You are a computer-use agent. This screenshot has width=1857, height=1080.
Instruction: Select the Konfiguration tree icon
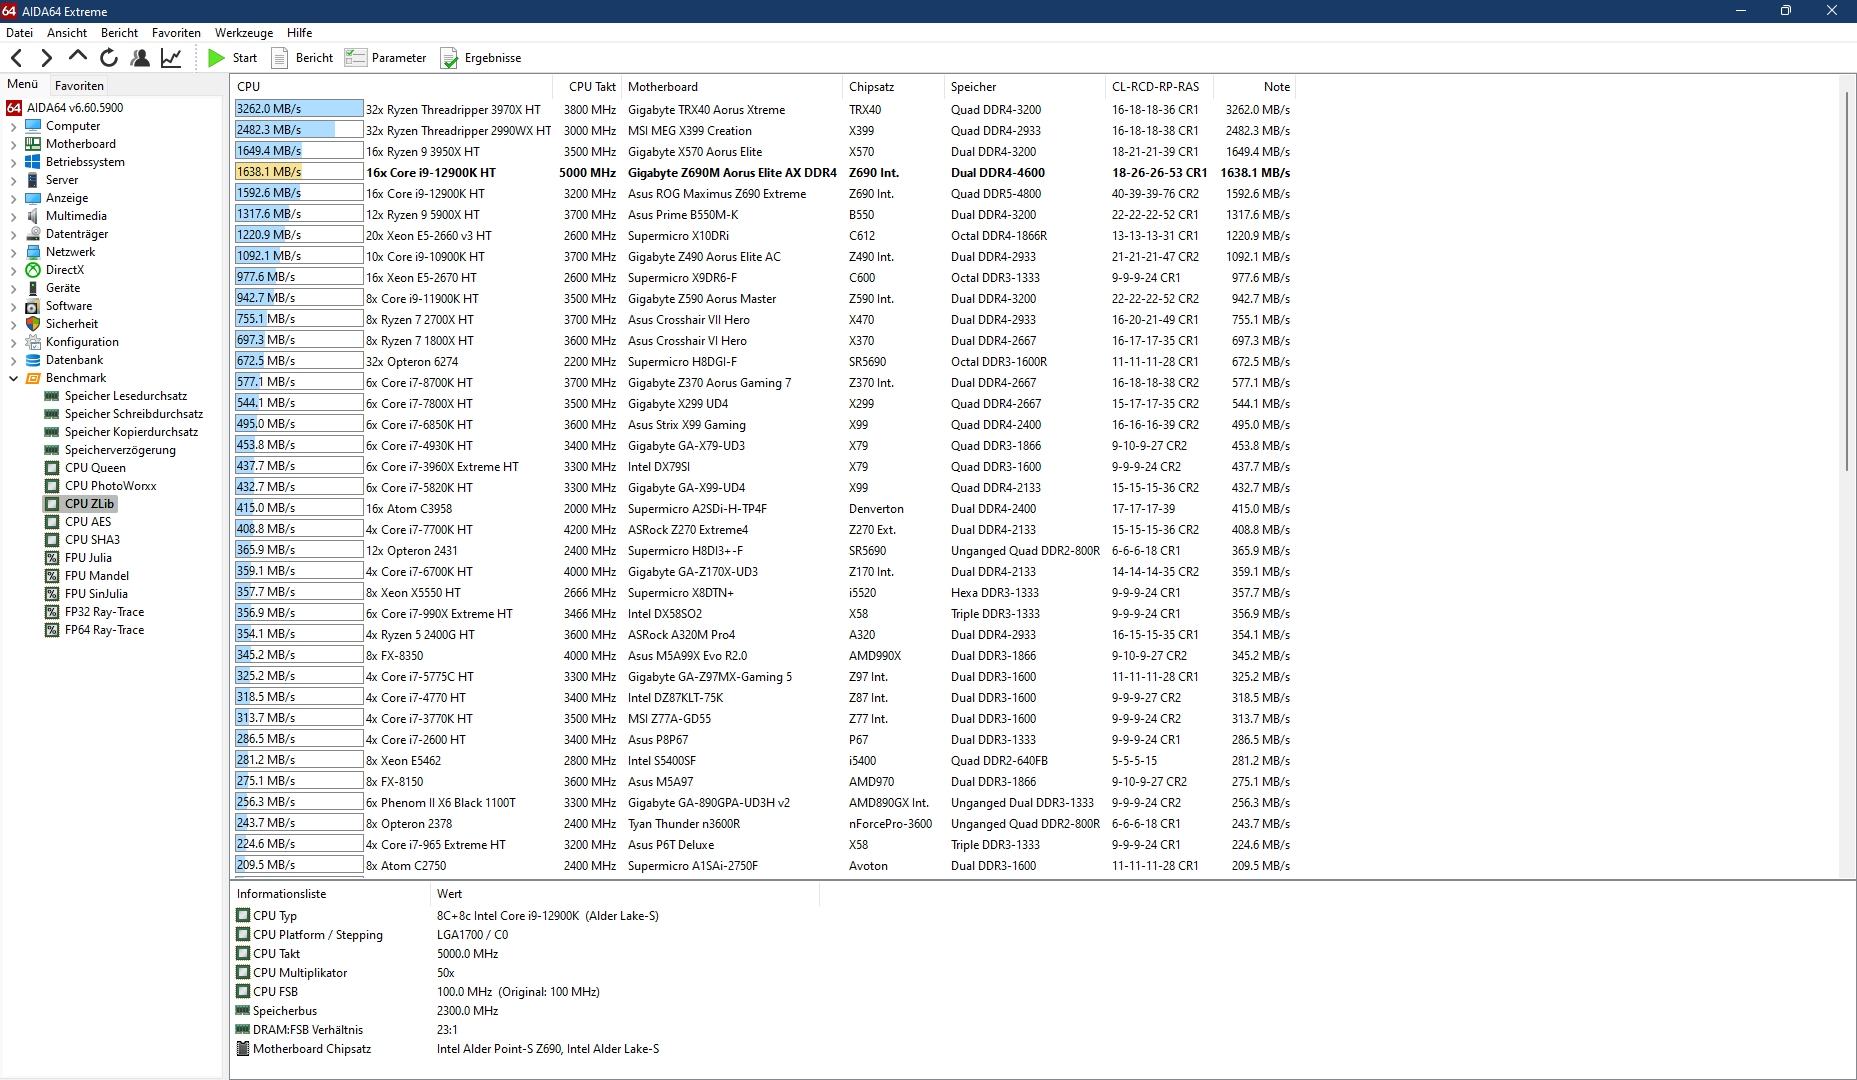click(x=33, y=342)
